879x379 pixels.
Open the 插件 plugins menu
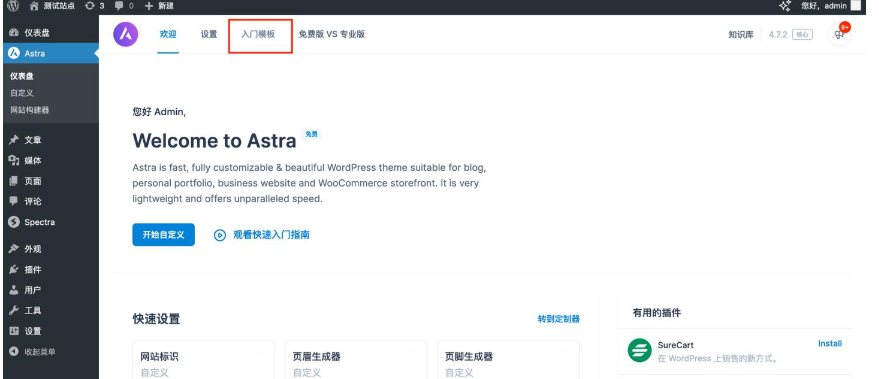point(50,270)
